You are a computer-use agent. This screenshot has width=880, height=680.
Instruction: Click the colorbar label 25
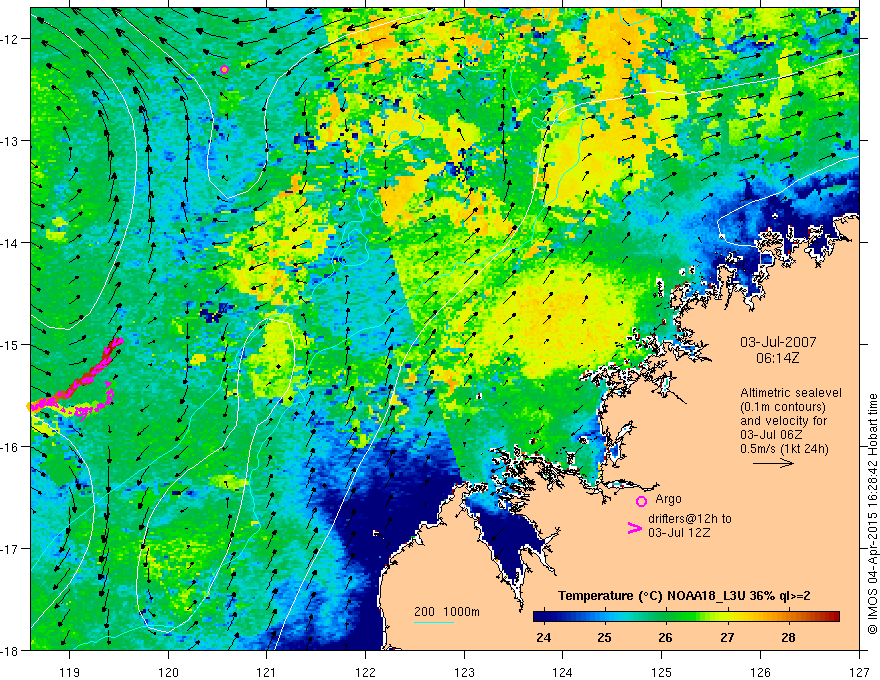[x=604, y=637]
